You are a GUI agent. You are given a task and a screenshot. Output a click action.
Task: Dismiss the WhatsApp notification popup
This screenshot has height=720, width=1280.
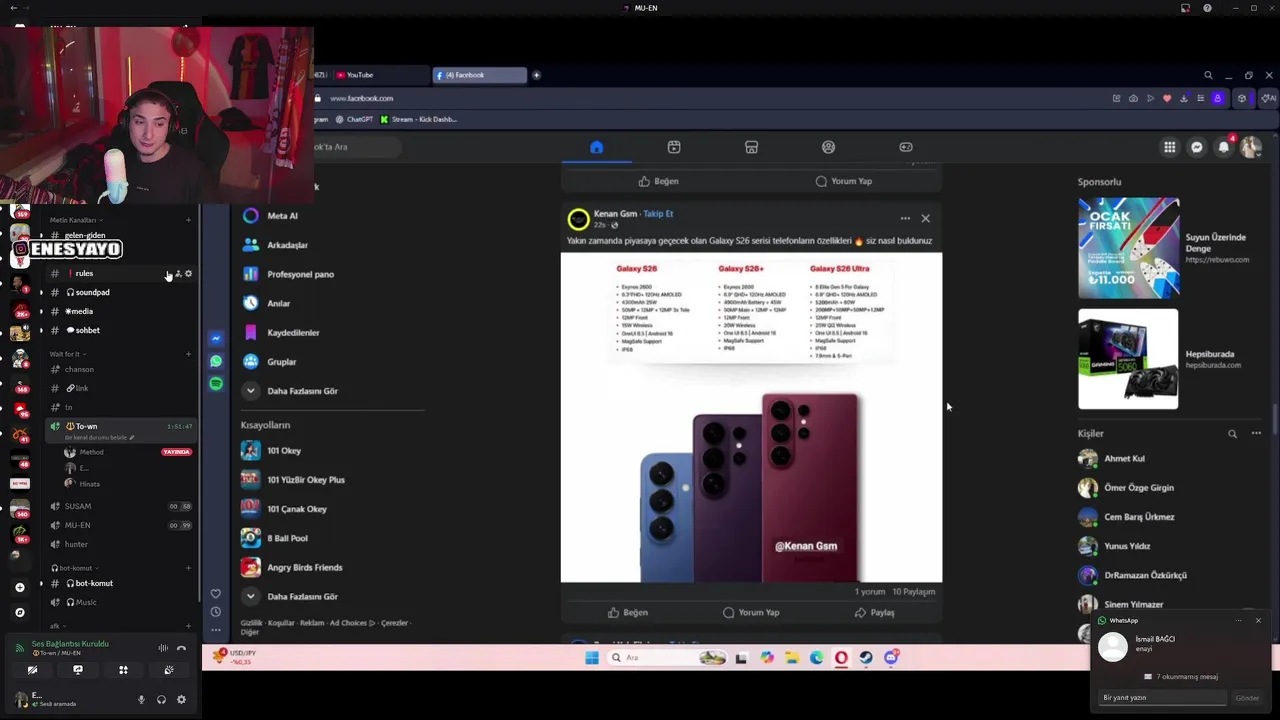[1258, 621]
